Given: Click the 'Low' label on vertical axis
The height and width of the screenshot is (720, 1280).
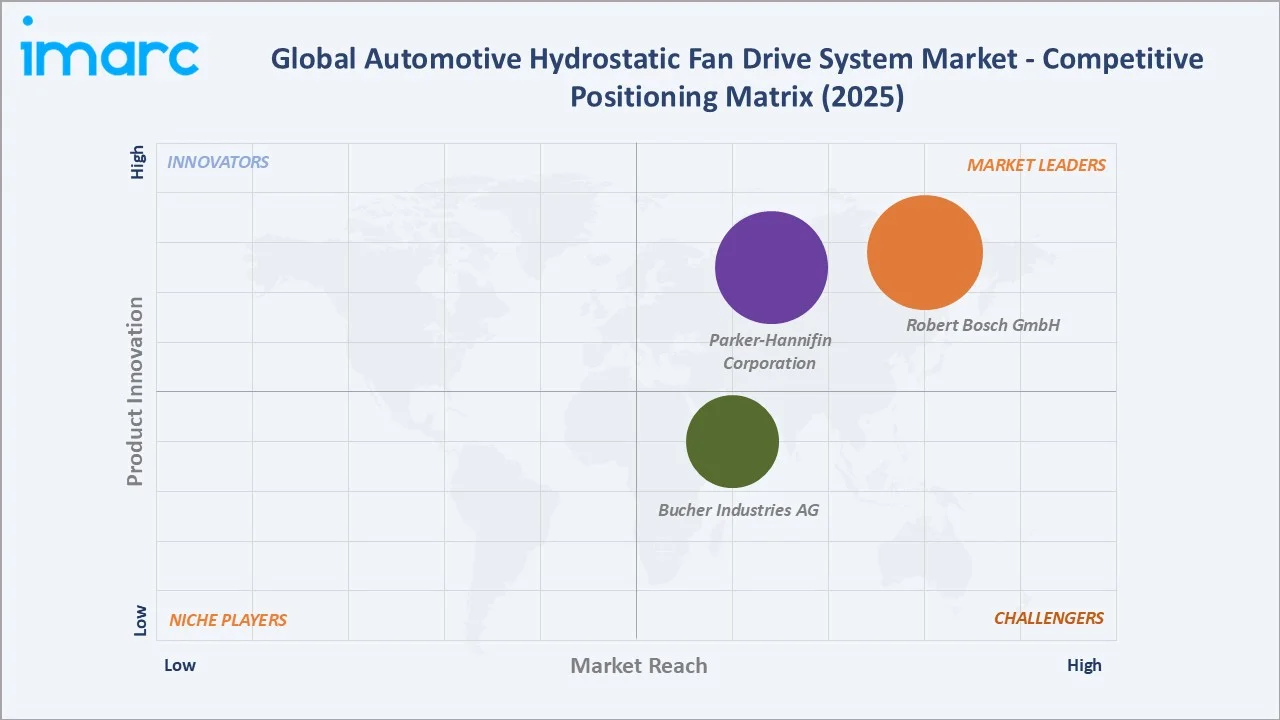Looking at the screenshot, I should (139, 620).
